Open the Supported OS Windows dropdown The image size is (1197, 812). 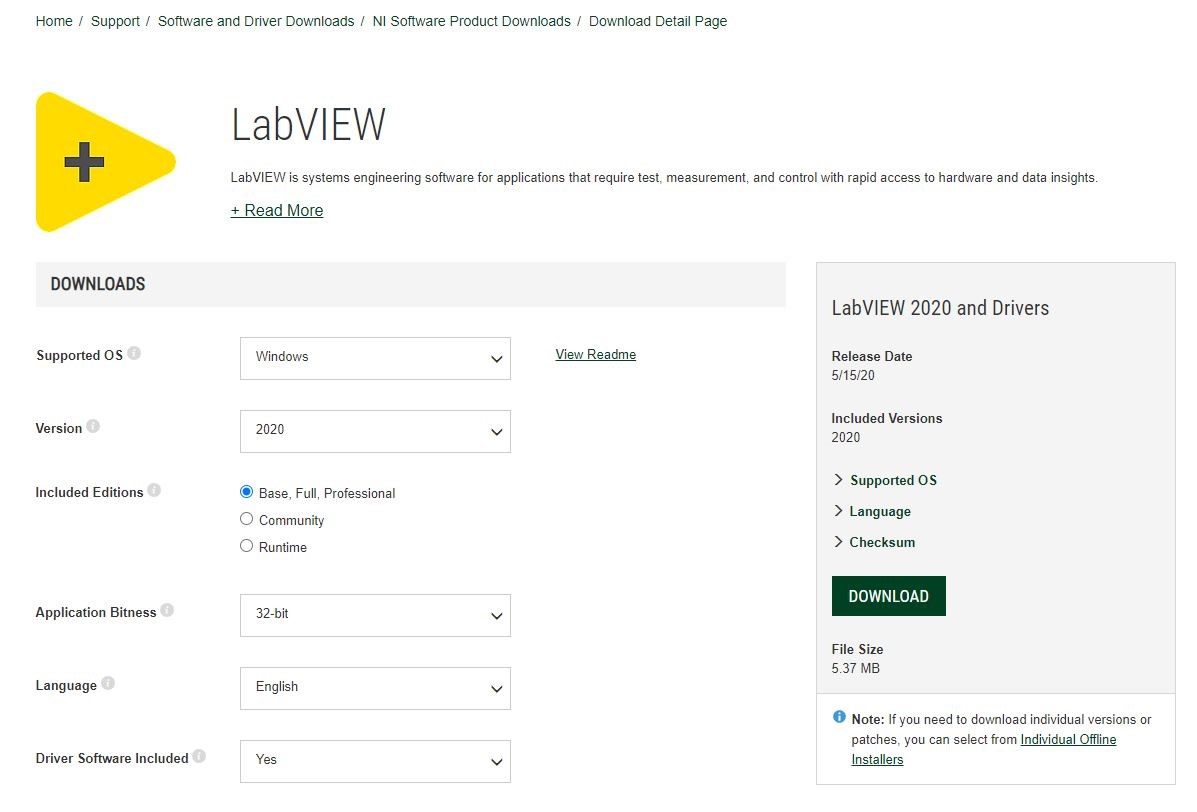tap(375, 358)
